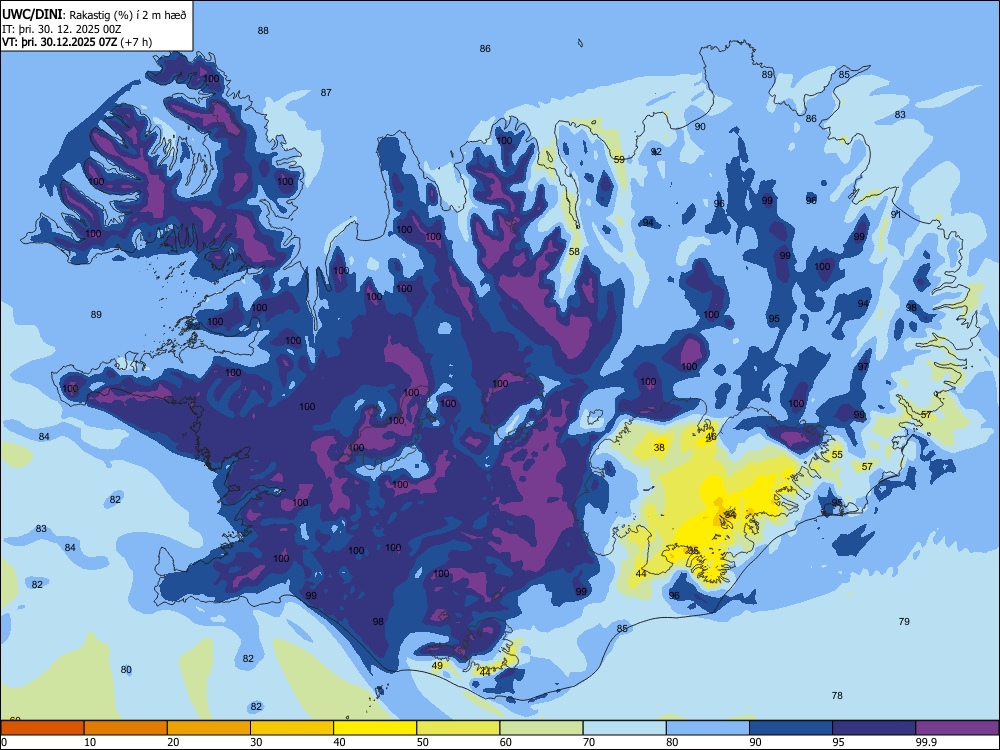The image size is (1000, 750).
Task: Click the pale yellow 50–60 legend swatch
Action: tap(458, 728)
